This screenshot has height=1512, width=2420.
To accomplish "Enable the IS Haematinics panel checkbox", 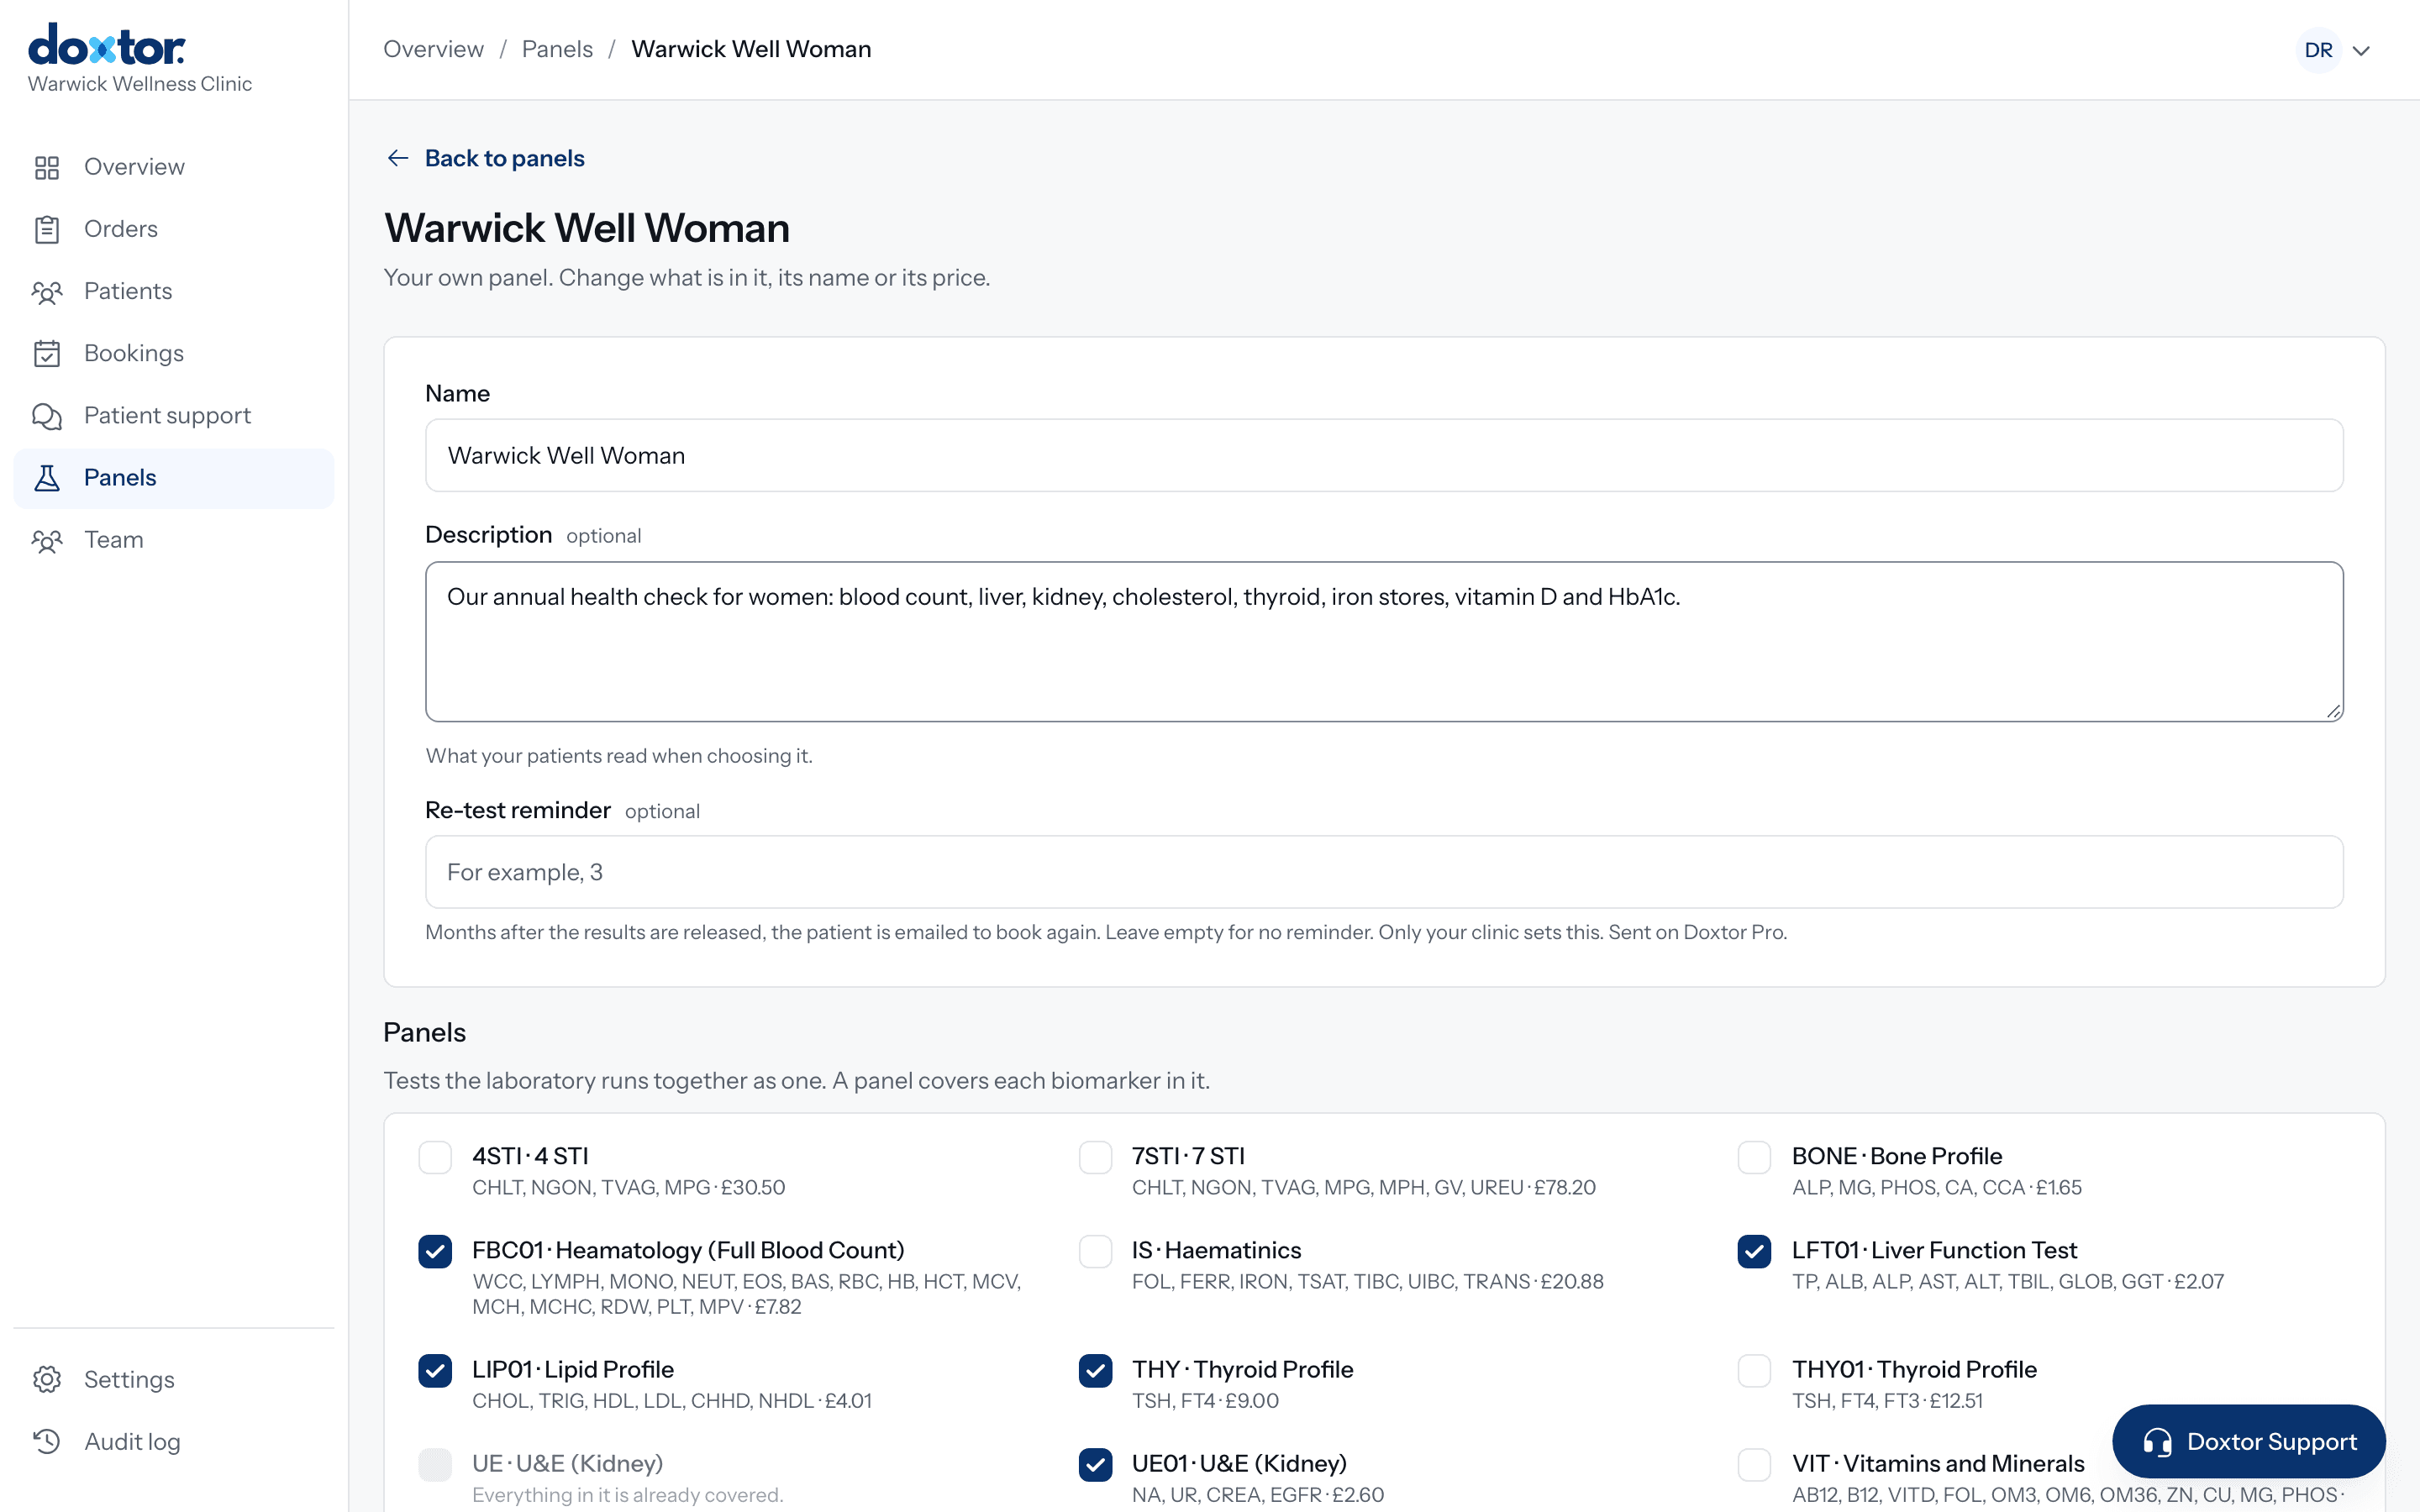I will (1095, 1251).
